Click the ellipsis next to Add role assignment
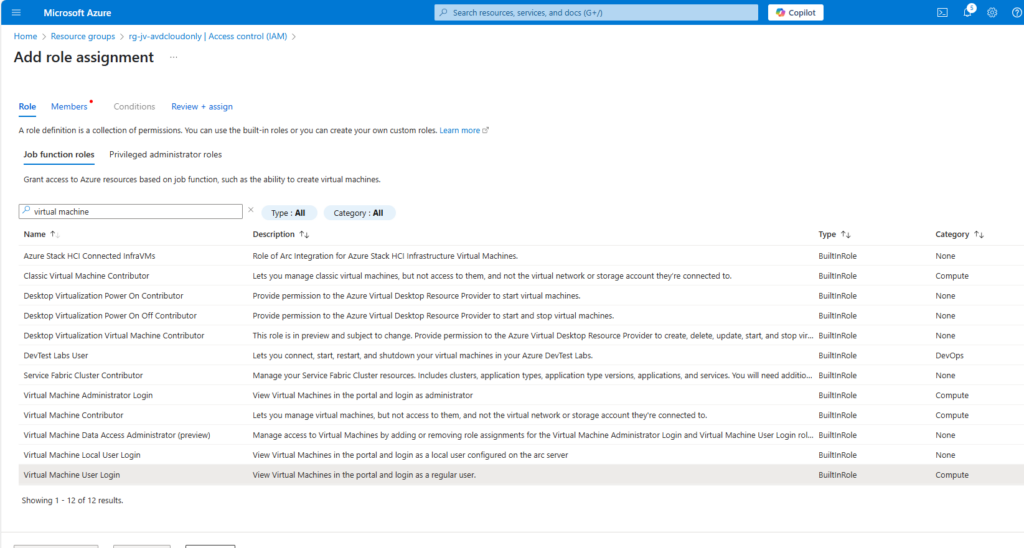Screen dimensions: 1024x548 click(174, 57)
